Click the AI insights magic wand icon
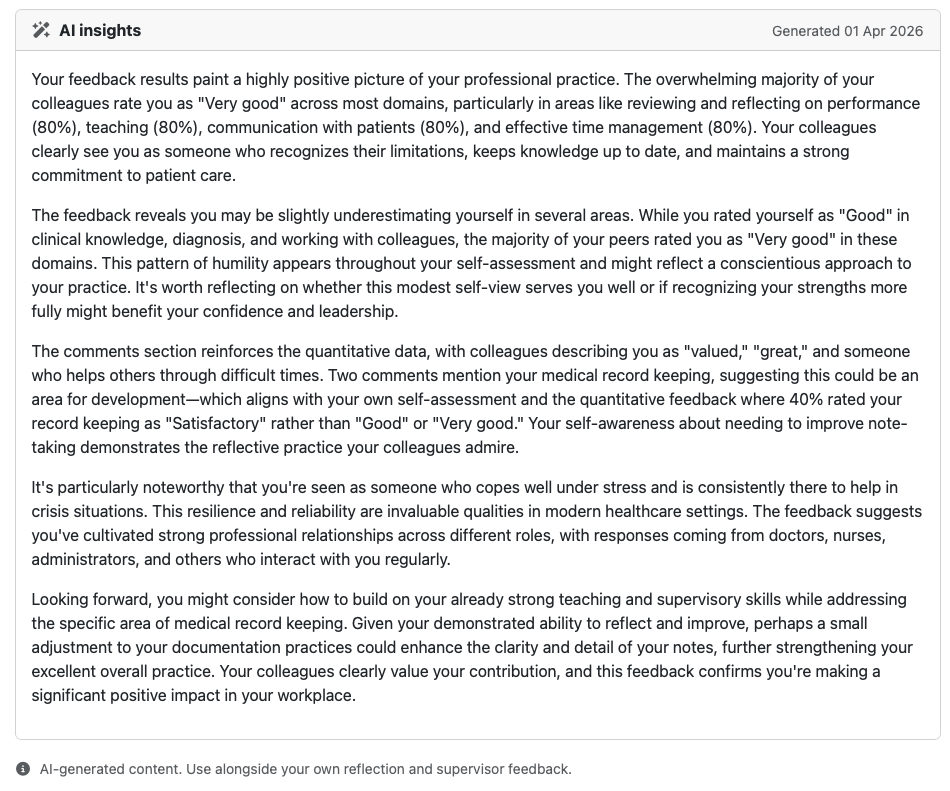 (x=41, y=30)
